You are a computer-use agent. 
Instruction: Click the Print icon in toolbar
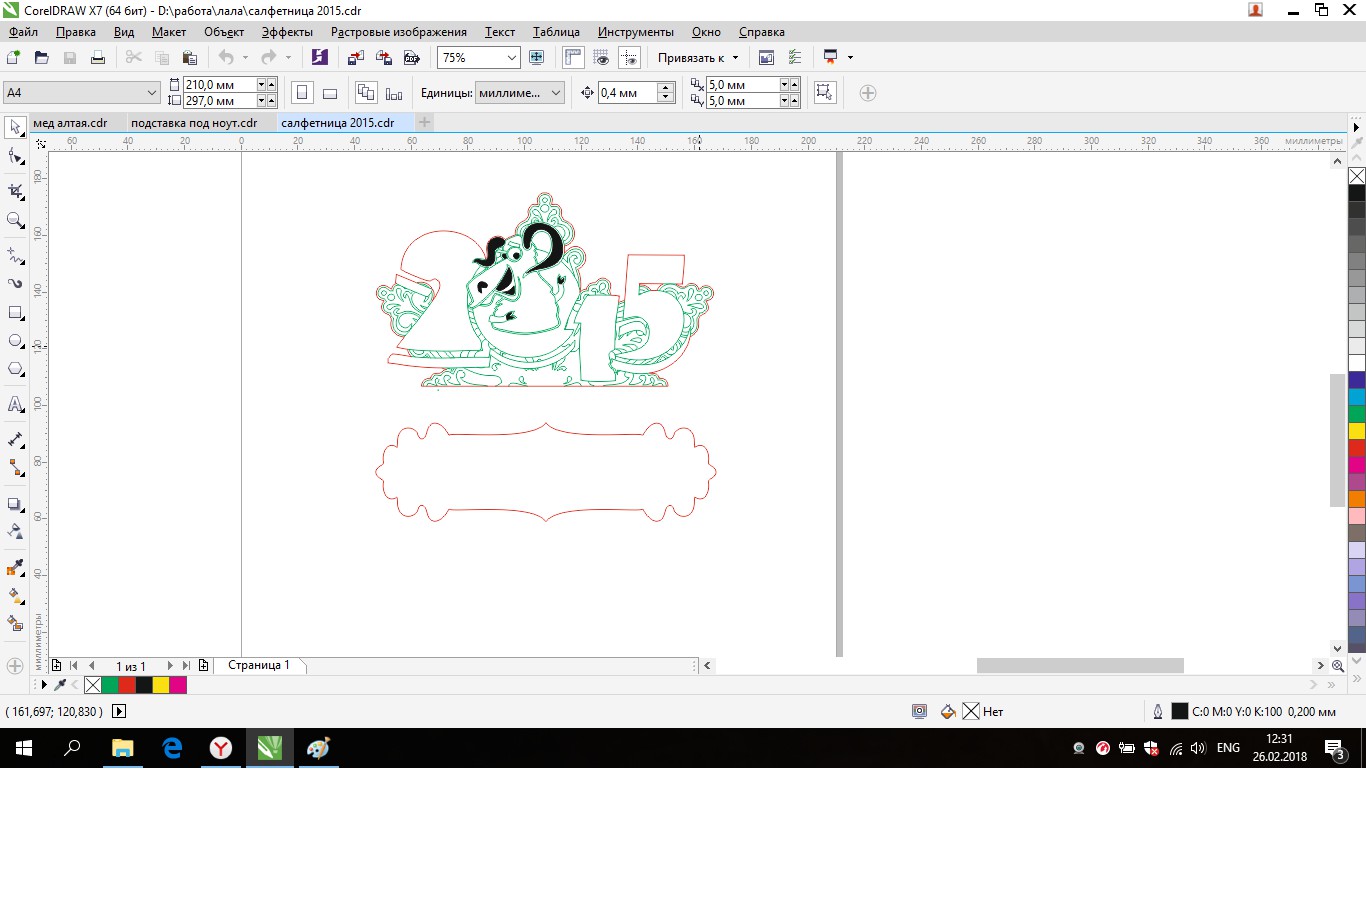click(98, 58)
